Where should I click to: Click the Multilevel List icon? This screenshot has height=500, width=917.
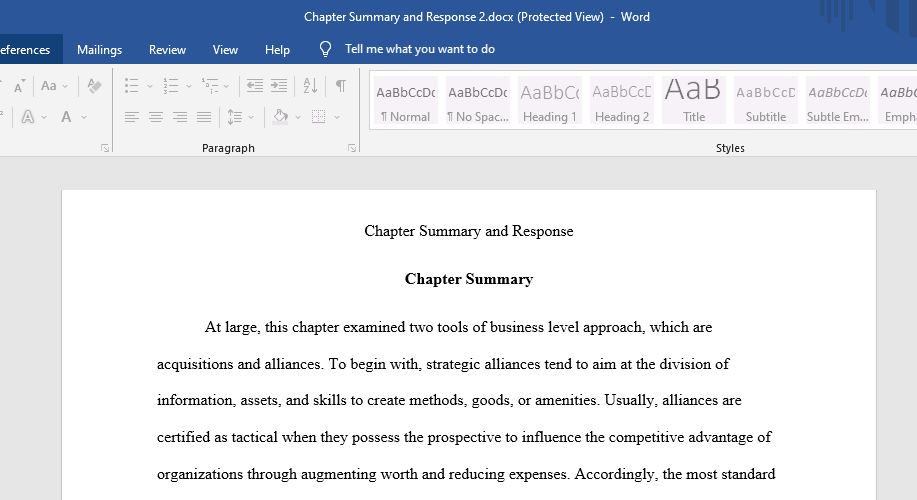(209, 86)
